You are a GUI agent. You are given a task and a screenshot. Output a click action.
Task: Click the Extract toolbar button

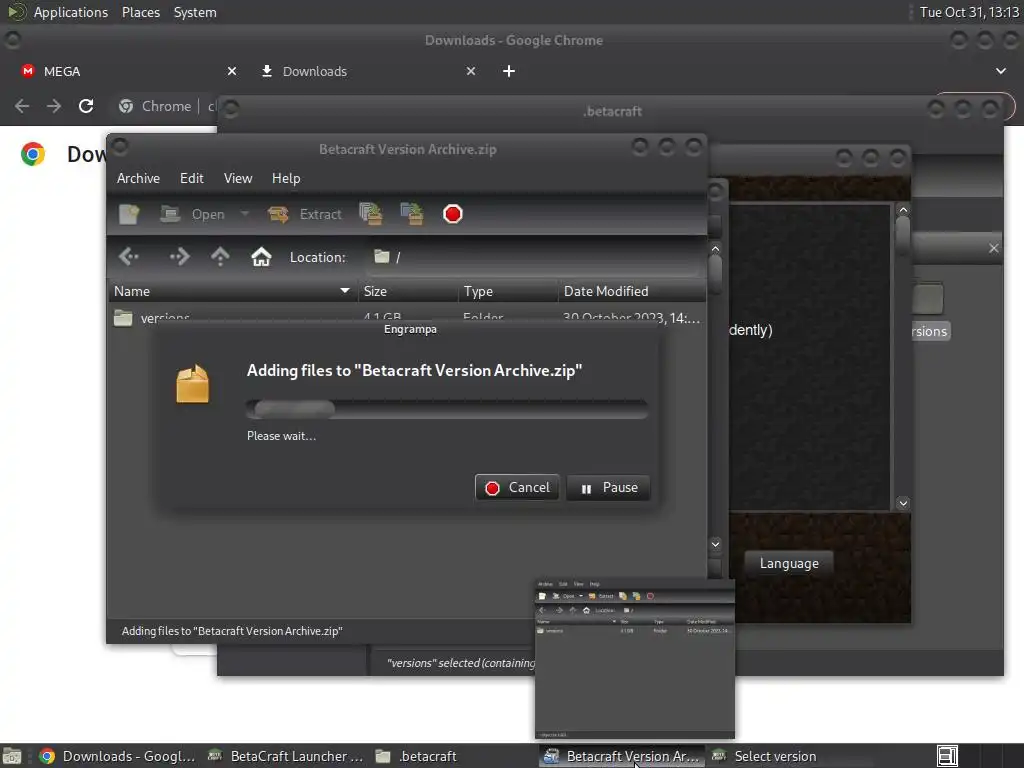(x=305, y=214)
